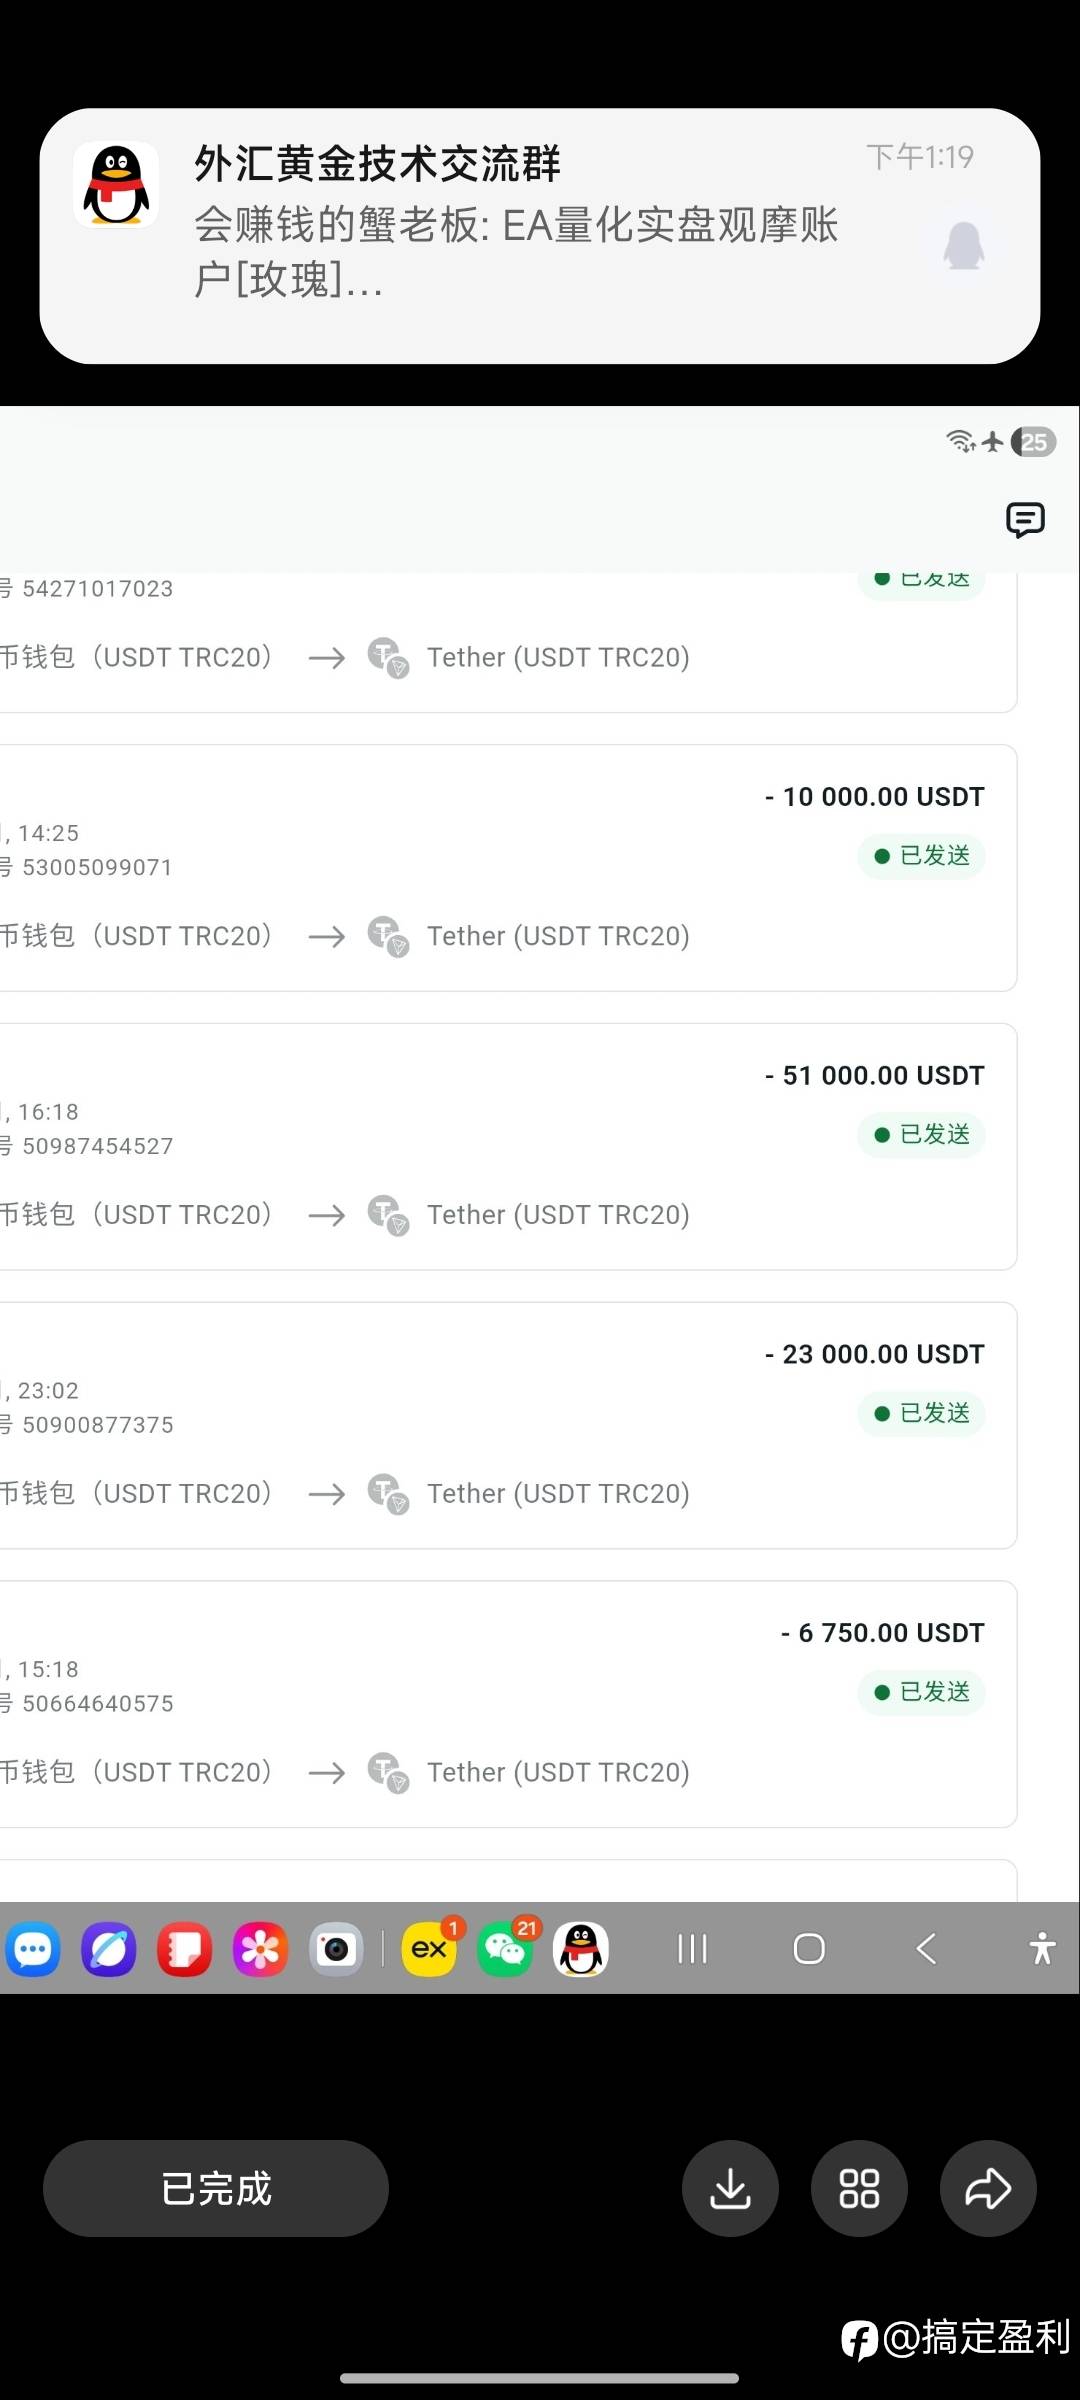The width and height of the screenshot is (1080, 2400).
Task: Tap the four-square grid button
Action: 859,2189
